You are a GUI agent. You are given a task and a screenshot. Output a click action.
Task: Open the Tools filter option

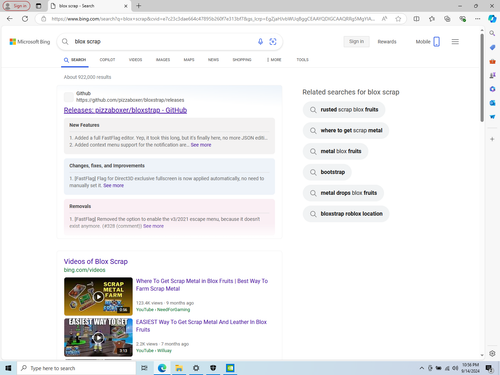(303, 60)
